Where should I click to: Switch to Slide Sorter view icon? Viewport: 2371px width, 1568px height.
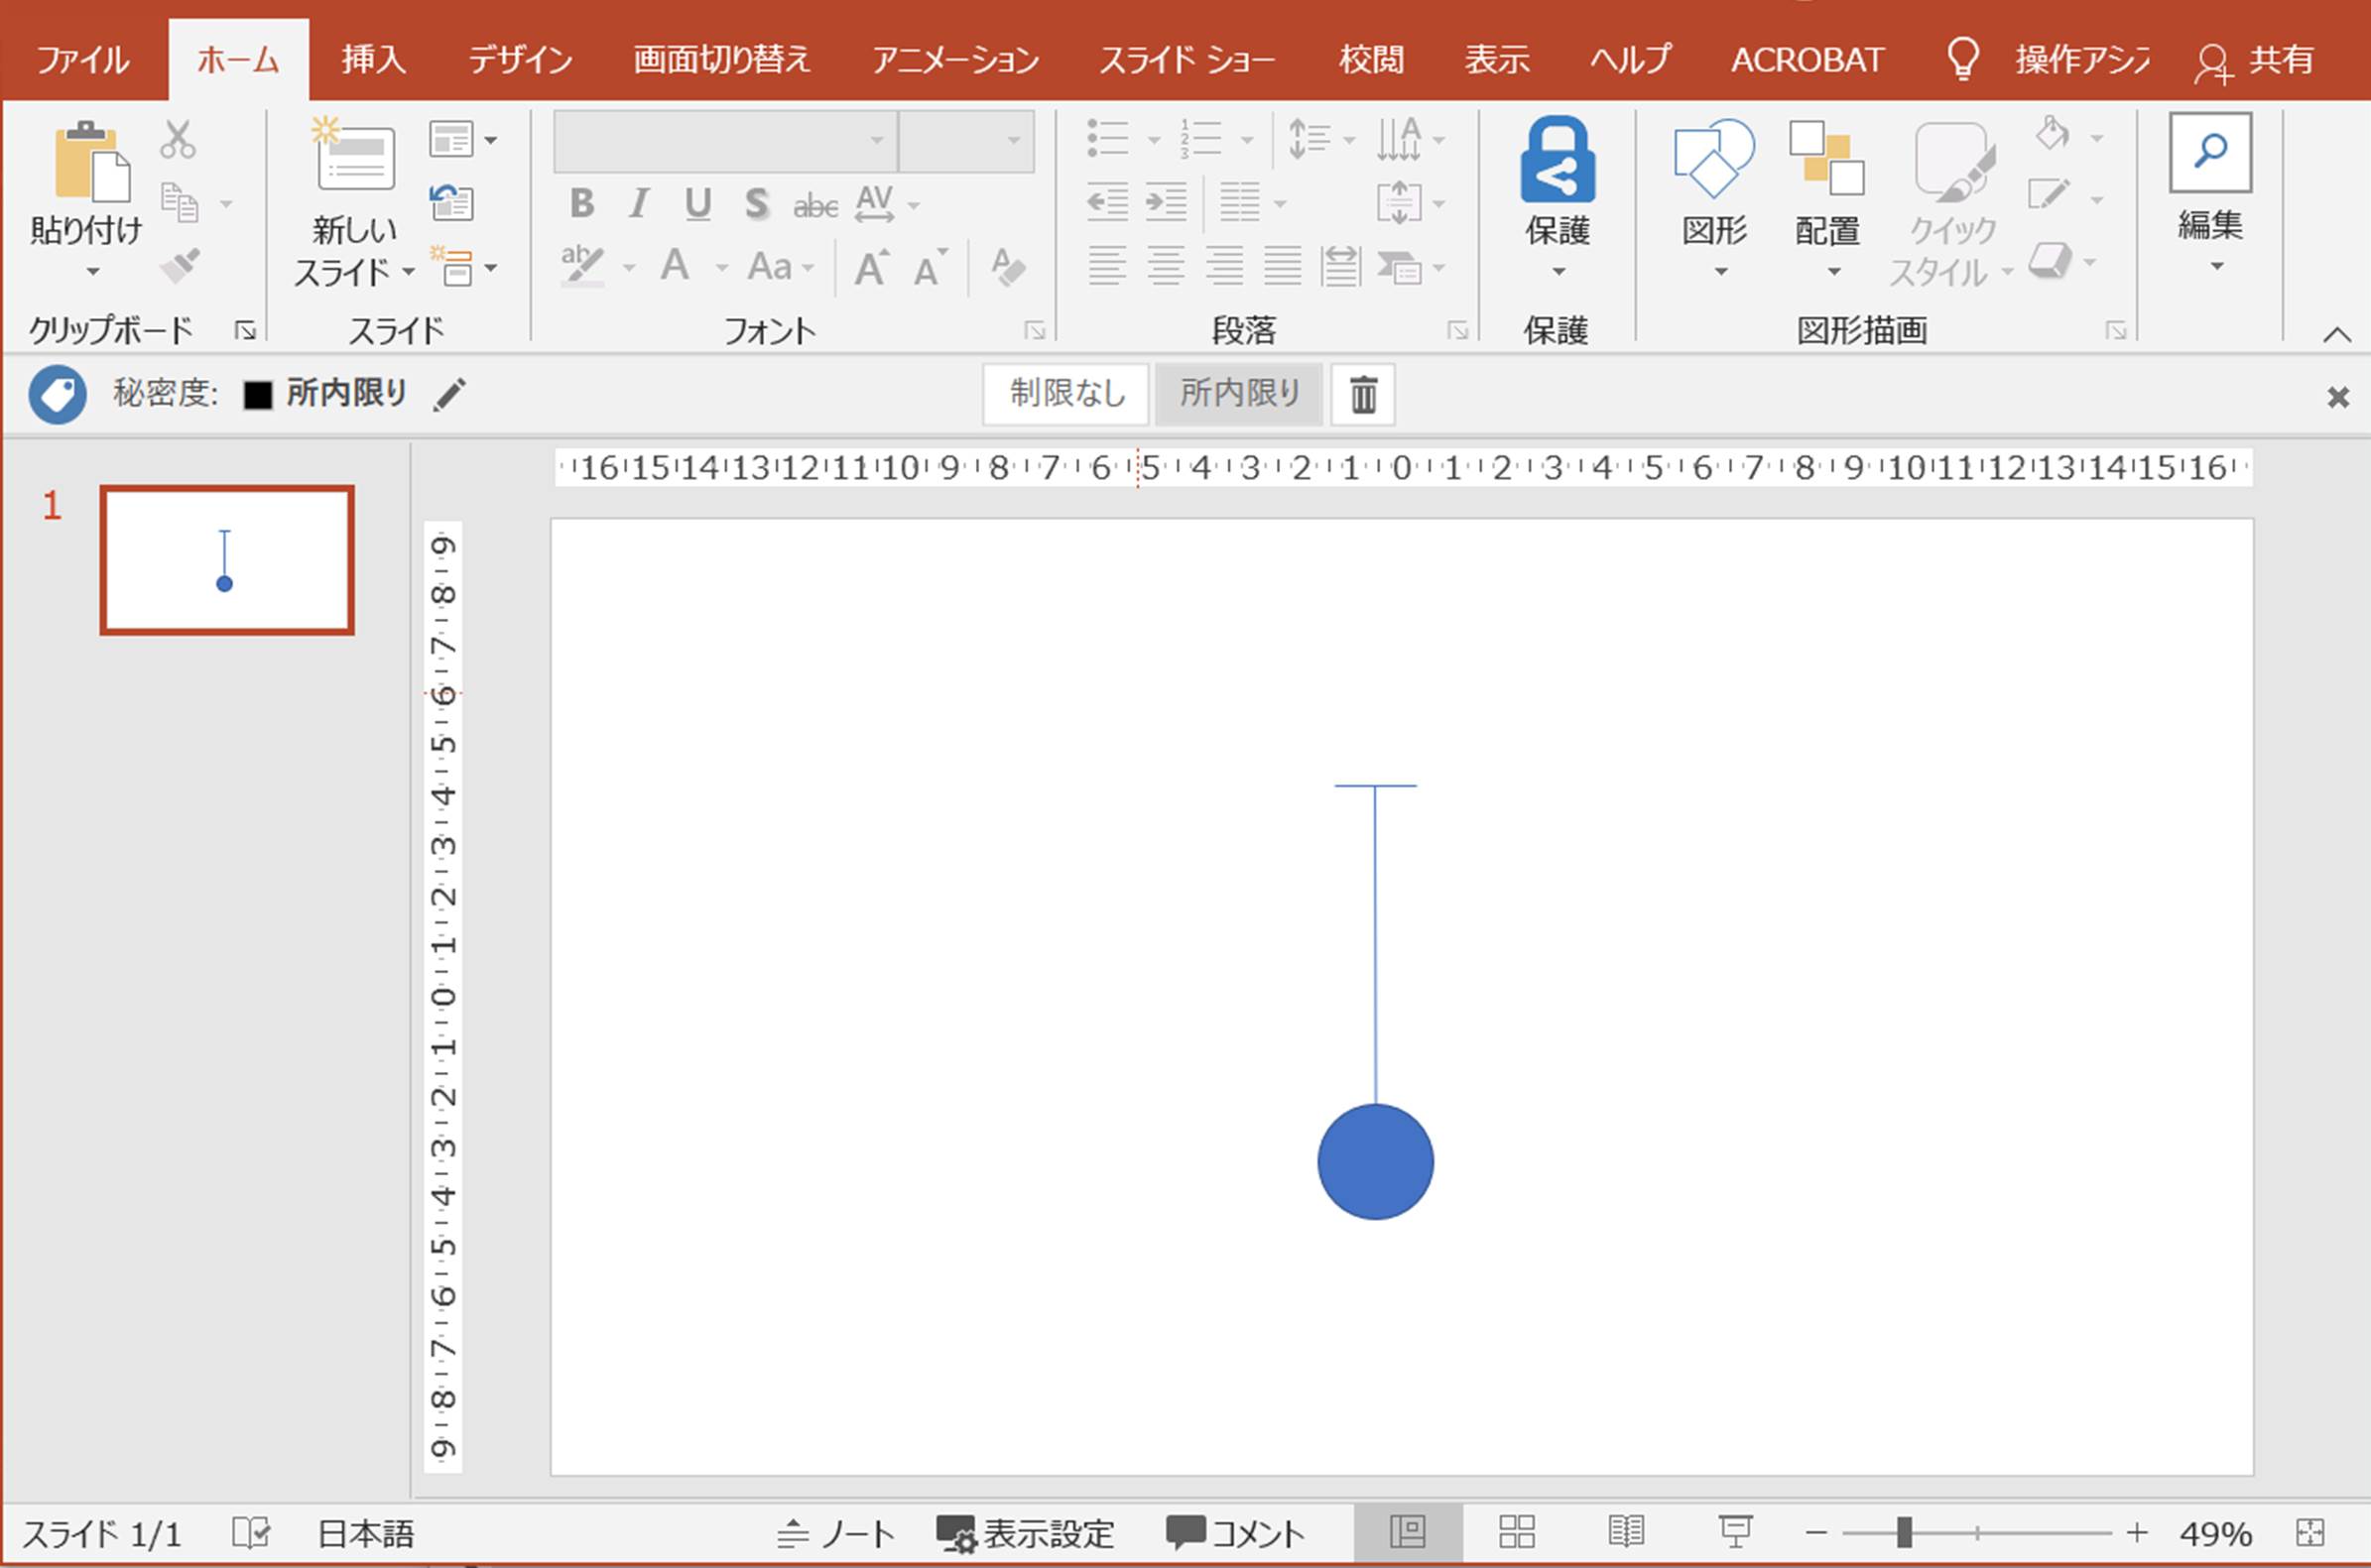[1516, 1532]
